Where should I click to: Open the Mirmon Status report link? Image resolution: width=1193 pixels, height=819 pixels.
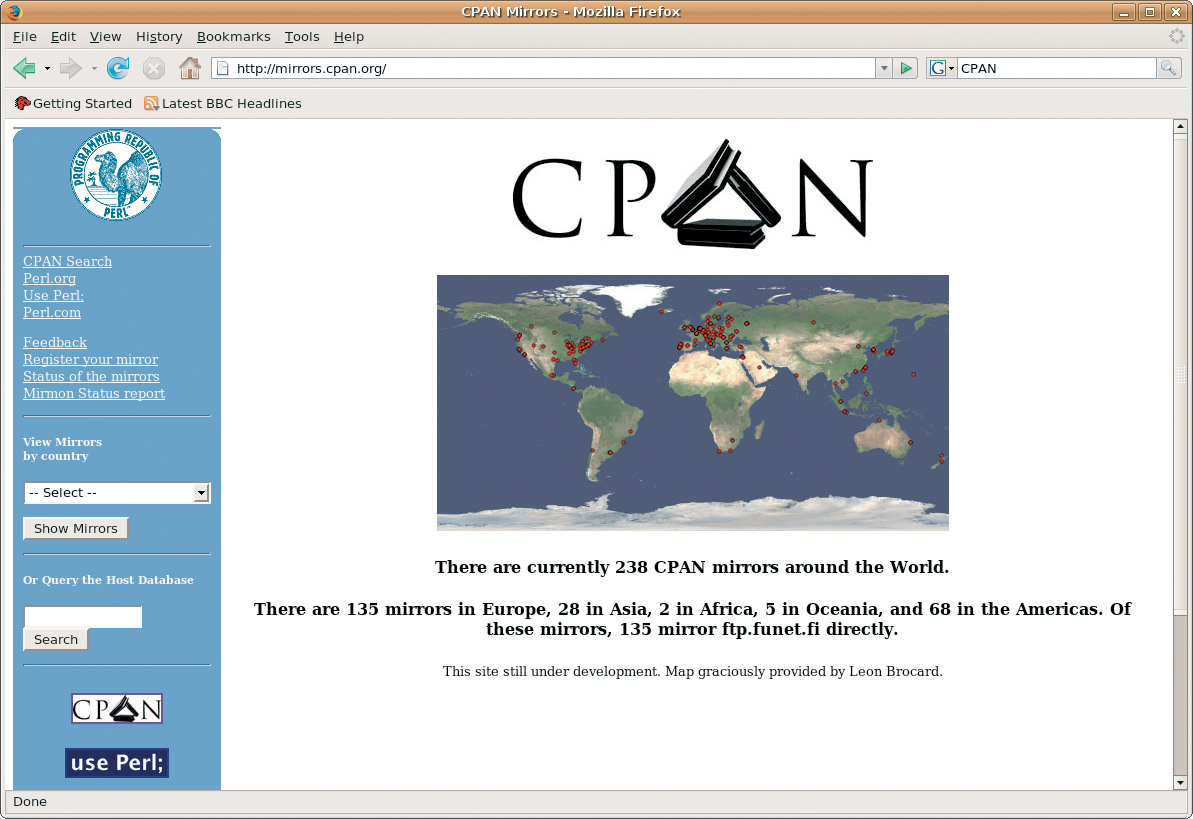point(94,394)
